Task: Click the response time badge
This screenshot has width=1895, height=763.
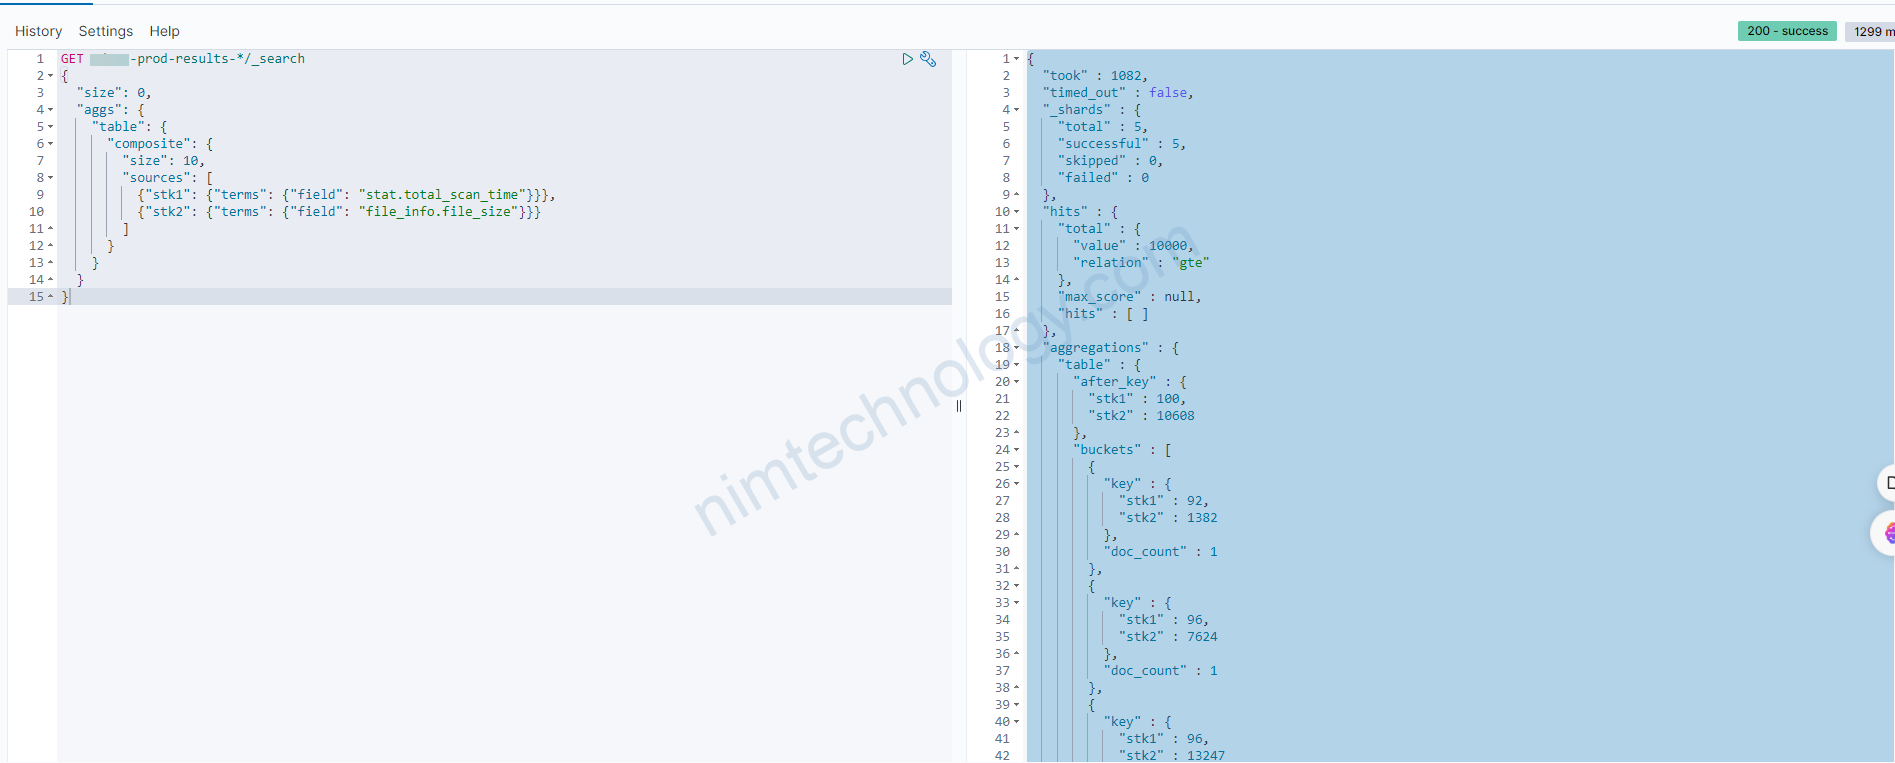Action: coord(1871,31)
